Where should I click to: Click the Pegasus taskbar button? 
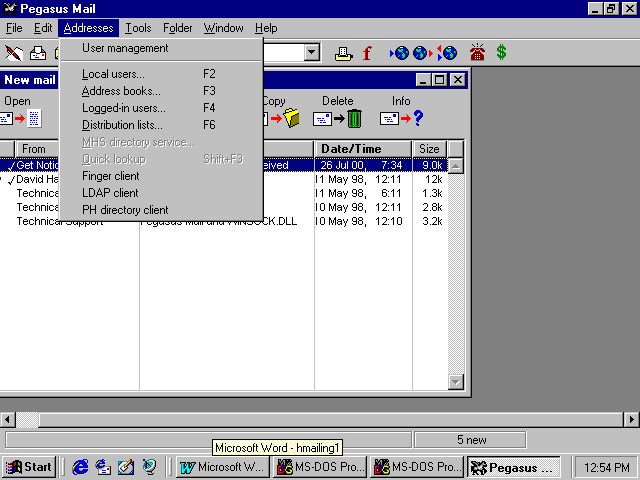point(513,467)
